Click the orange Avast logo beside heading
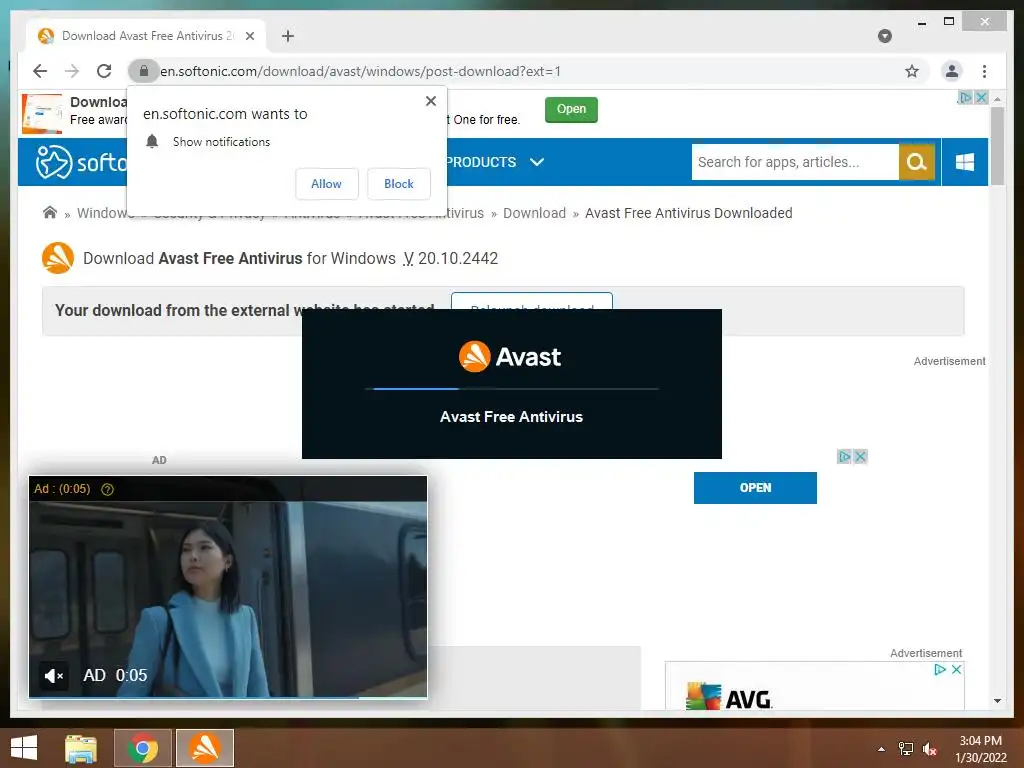The image size is (1024, 768). coord(57,258)
